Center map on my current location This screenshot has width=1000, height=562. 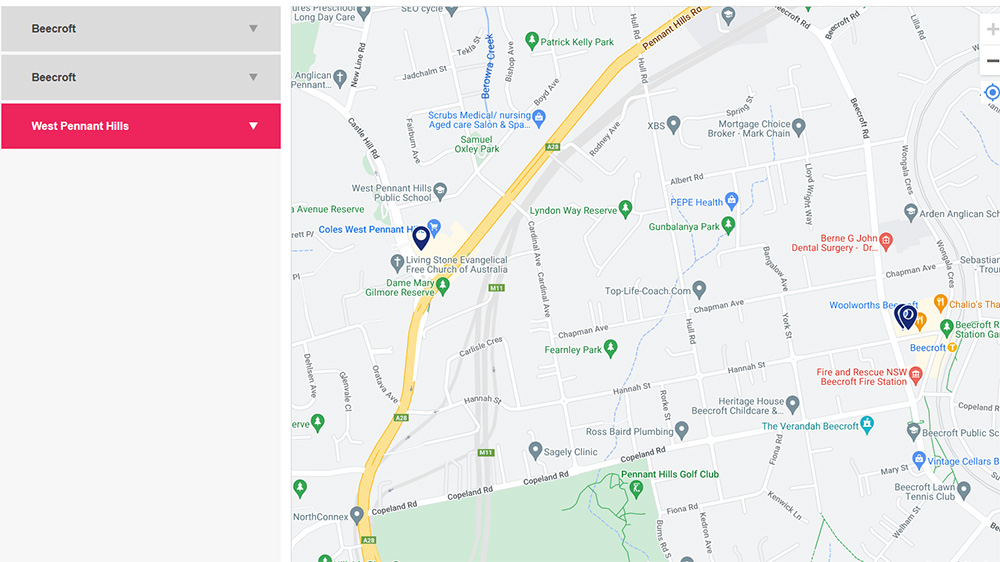992,92
